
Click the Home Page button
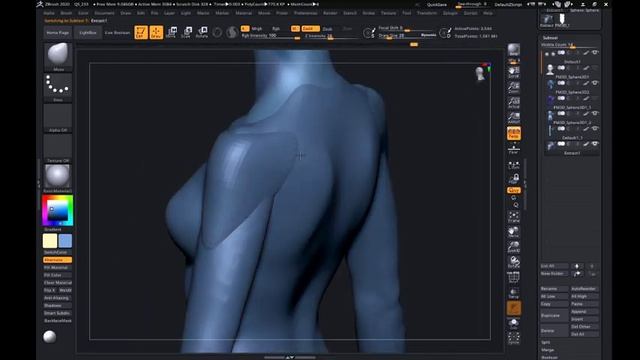(x=58, y=33)
